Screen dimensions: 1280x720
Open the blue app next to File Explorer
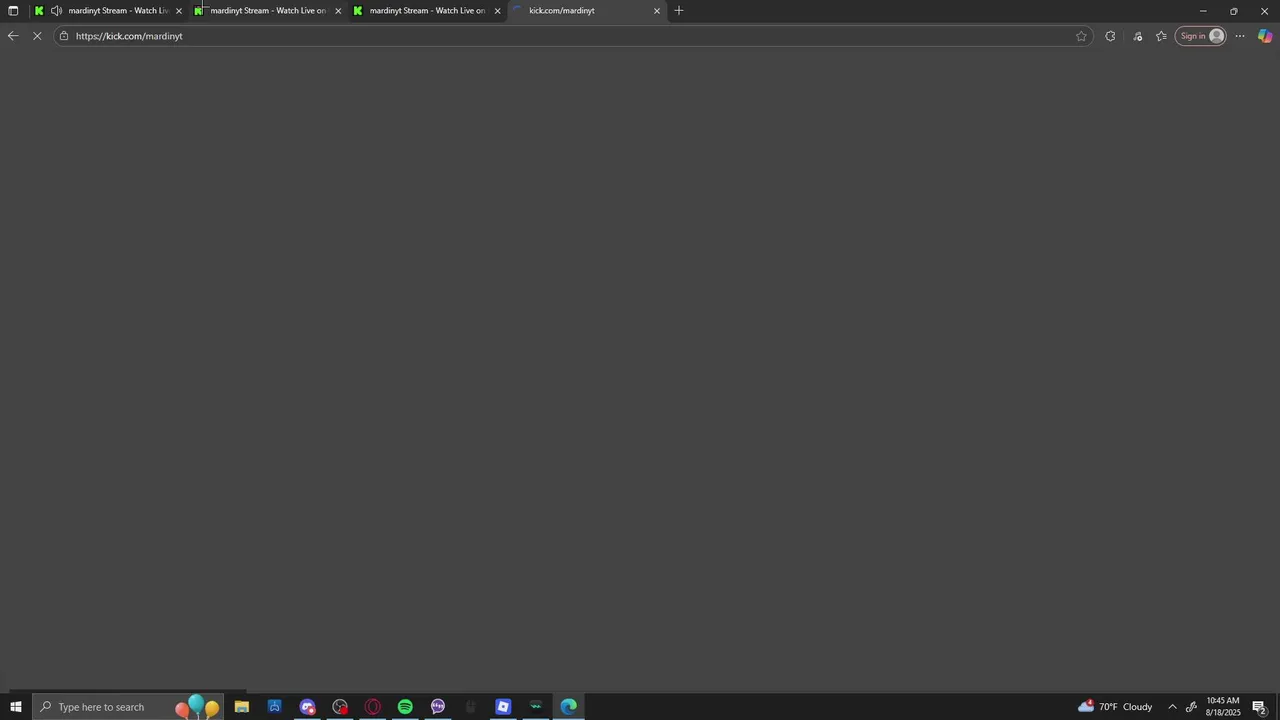(x=274, y=707)
